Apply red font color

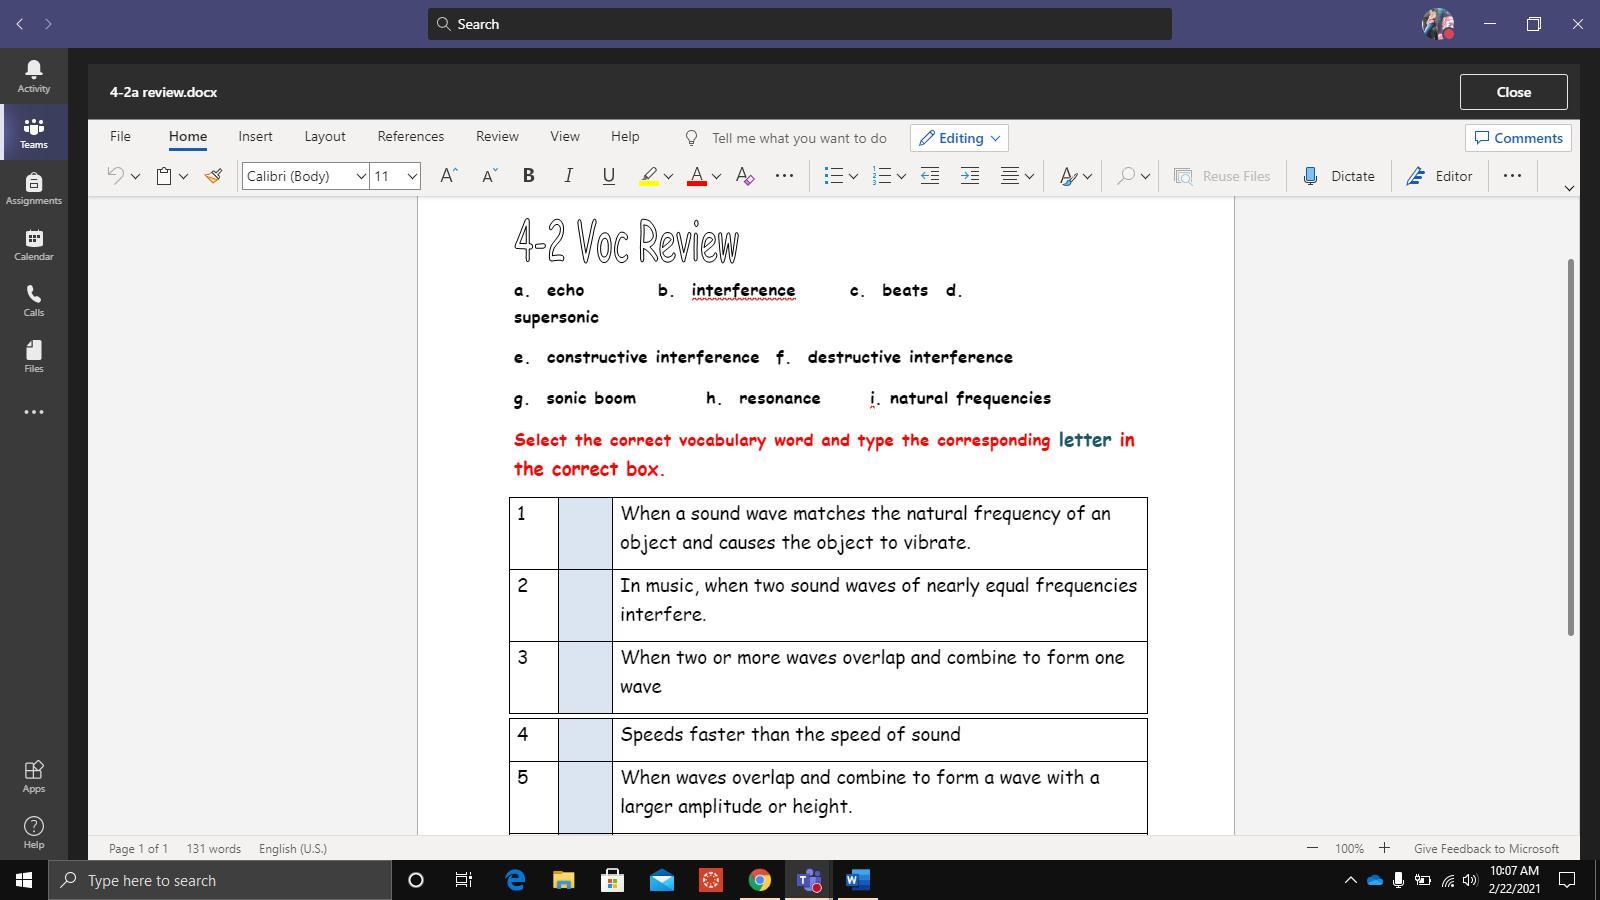click(697, 176)
